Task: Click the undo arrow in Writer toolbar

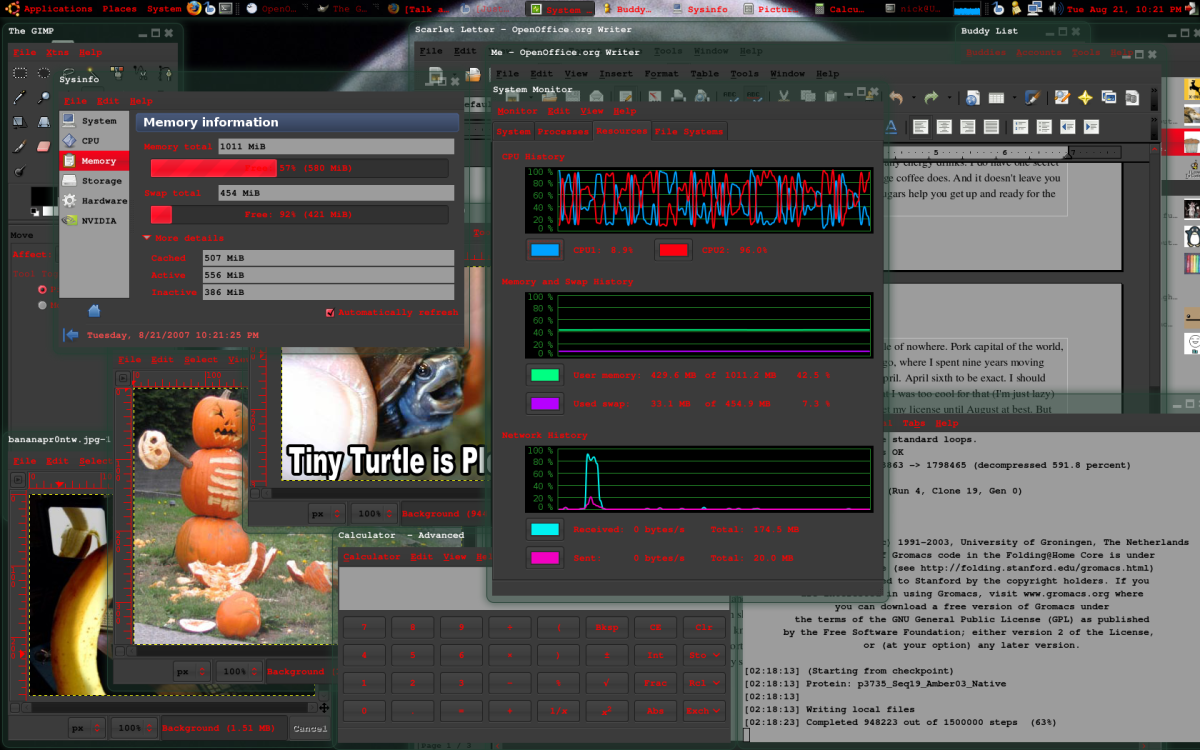Action: (897, 97)
